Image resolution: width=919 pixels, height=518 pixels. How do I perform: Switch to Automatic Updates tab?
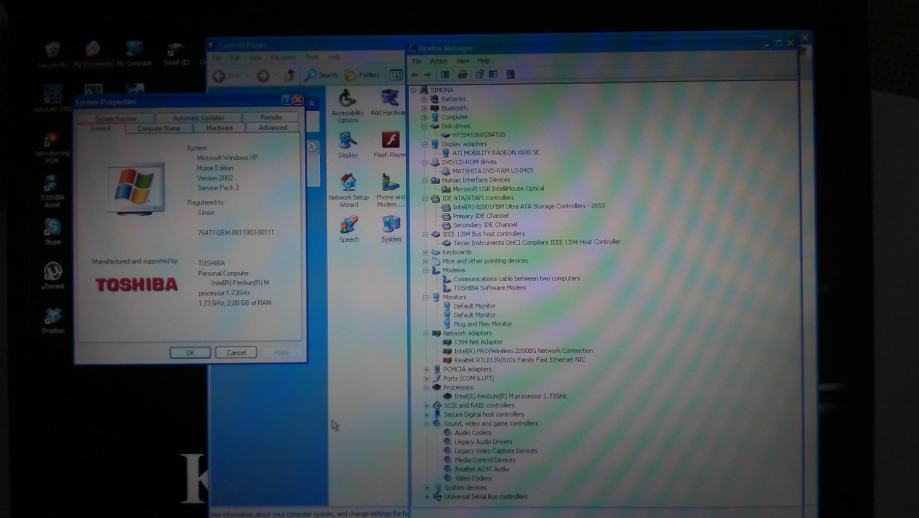(x=198, y=118)
